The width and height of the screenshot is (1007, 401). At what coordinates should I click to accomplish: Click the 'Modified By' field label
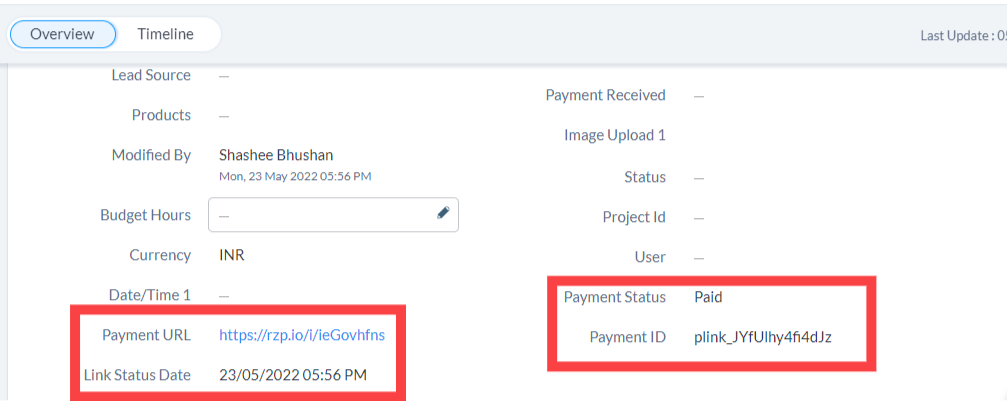pyautogui.click(x=152, y=155)
